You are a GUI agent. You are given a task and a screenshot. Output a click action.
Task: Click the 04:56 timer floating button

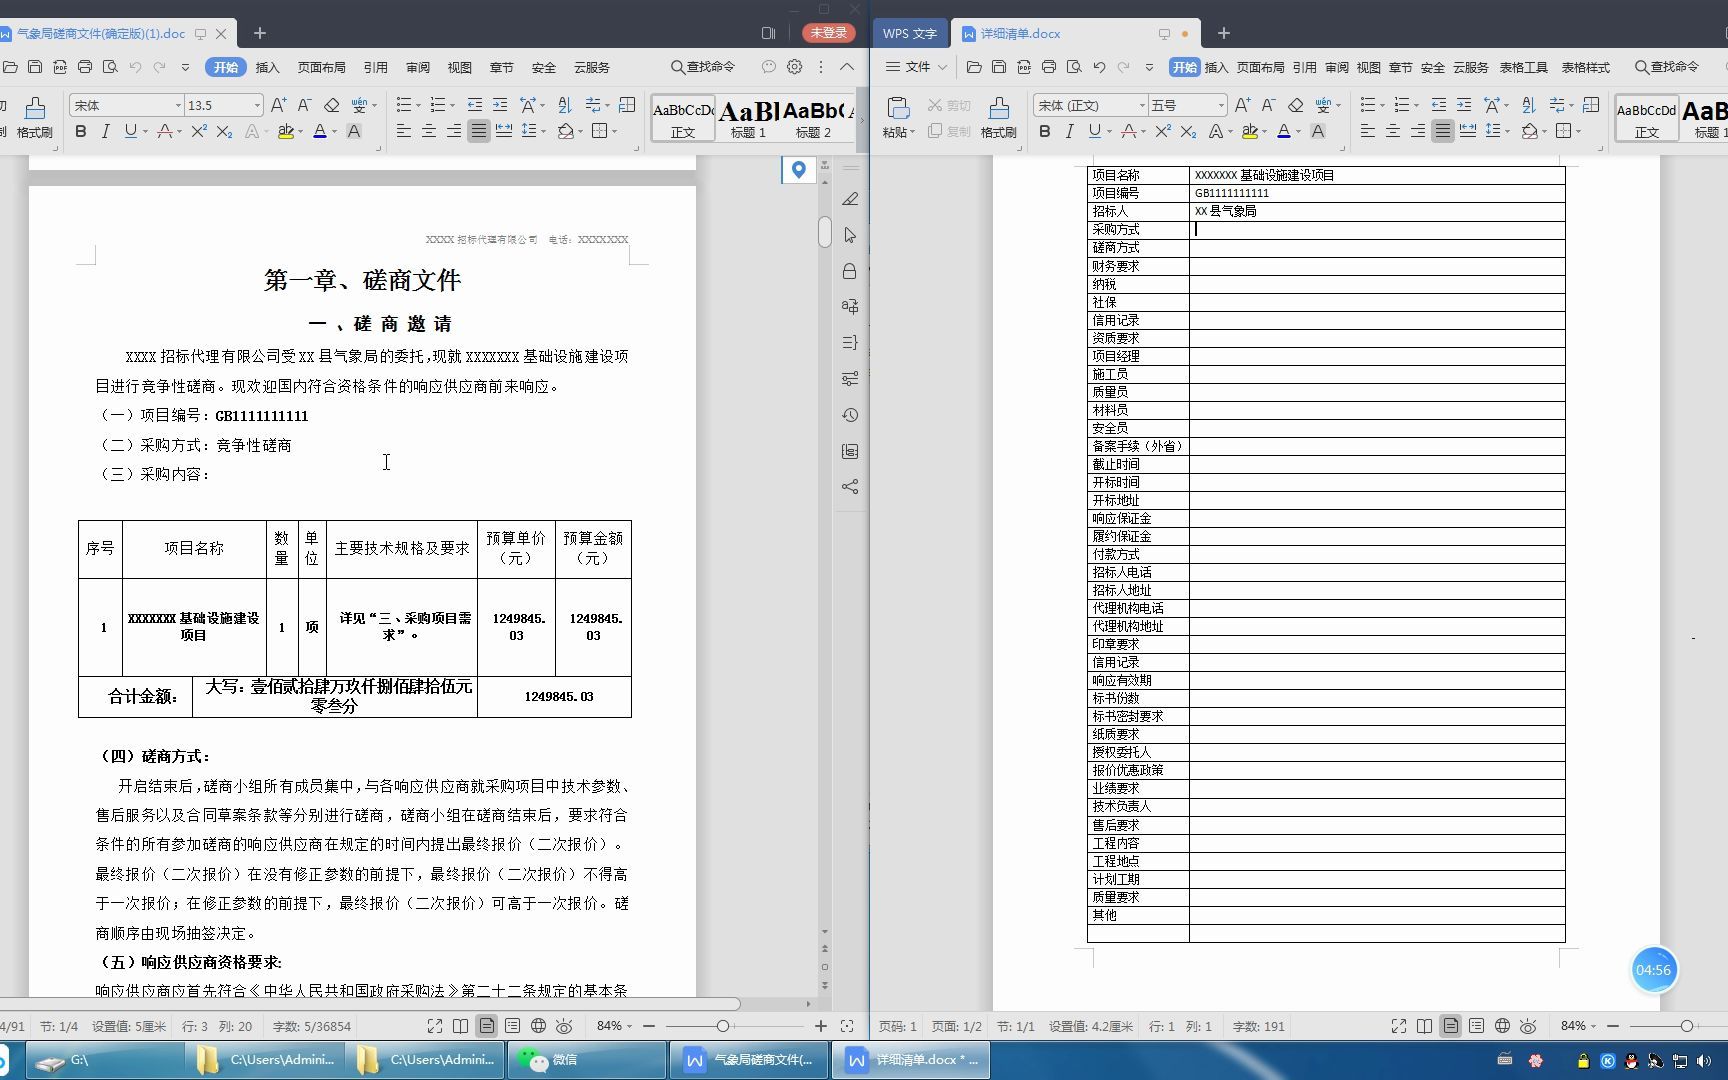[1653, 970]
